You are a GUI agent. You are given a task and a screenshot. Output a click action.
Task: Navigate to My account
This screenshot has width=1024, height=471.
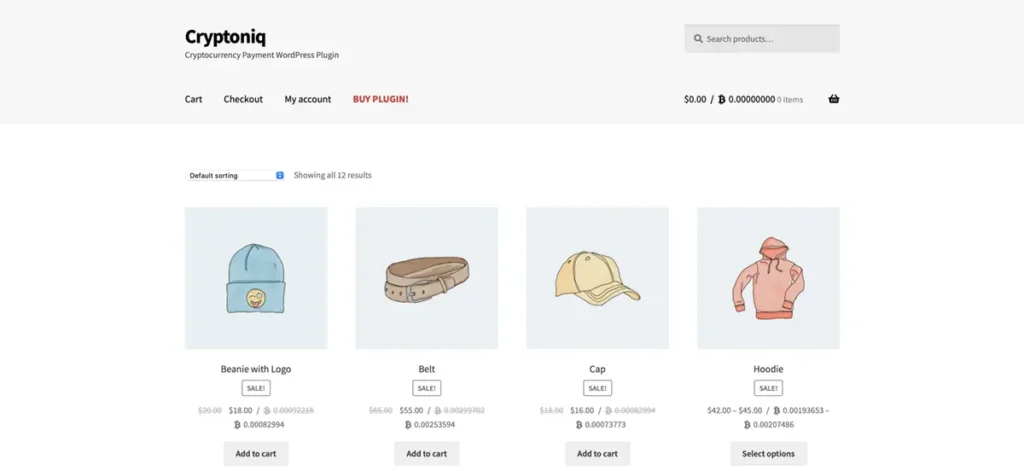click(x=307, y=99)
